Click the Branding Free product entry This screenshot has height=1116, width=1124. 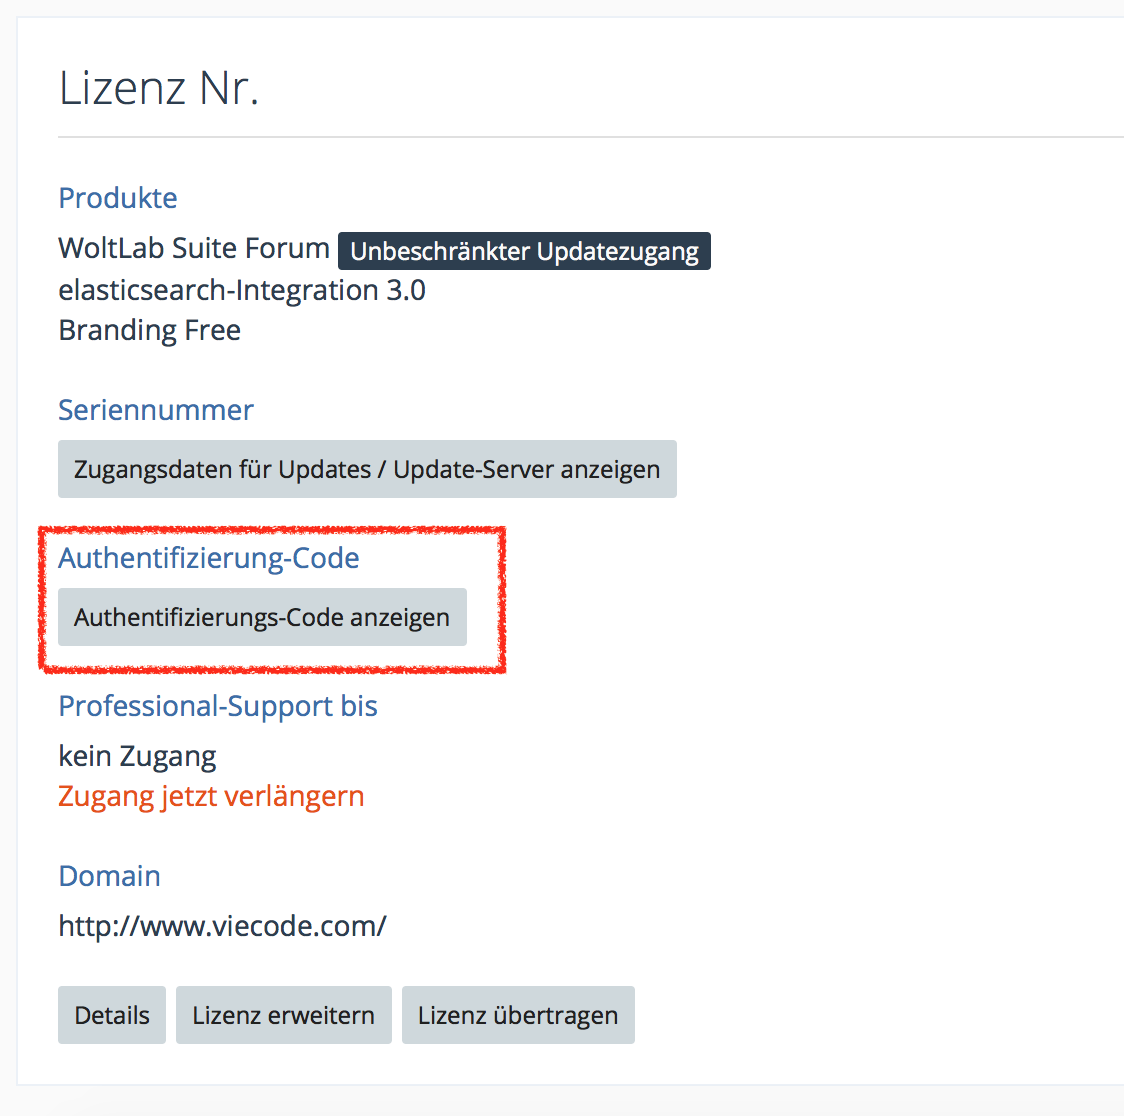click(150, 330)
